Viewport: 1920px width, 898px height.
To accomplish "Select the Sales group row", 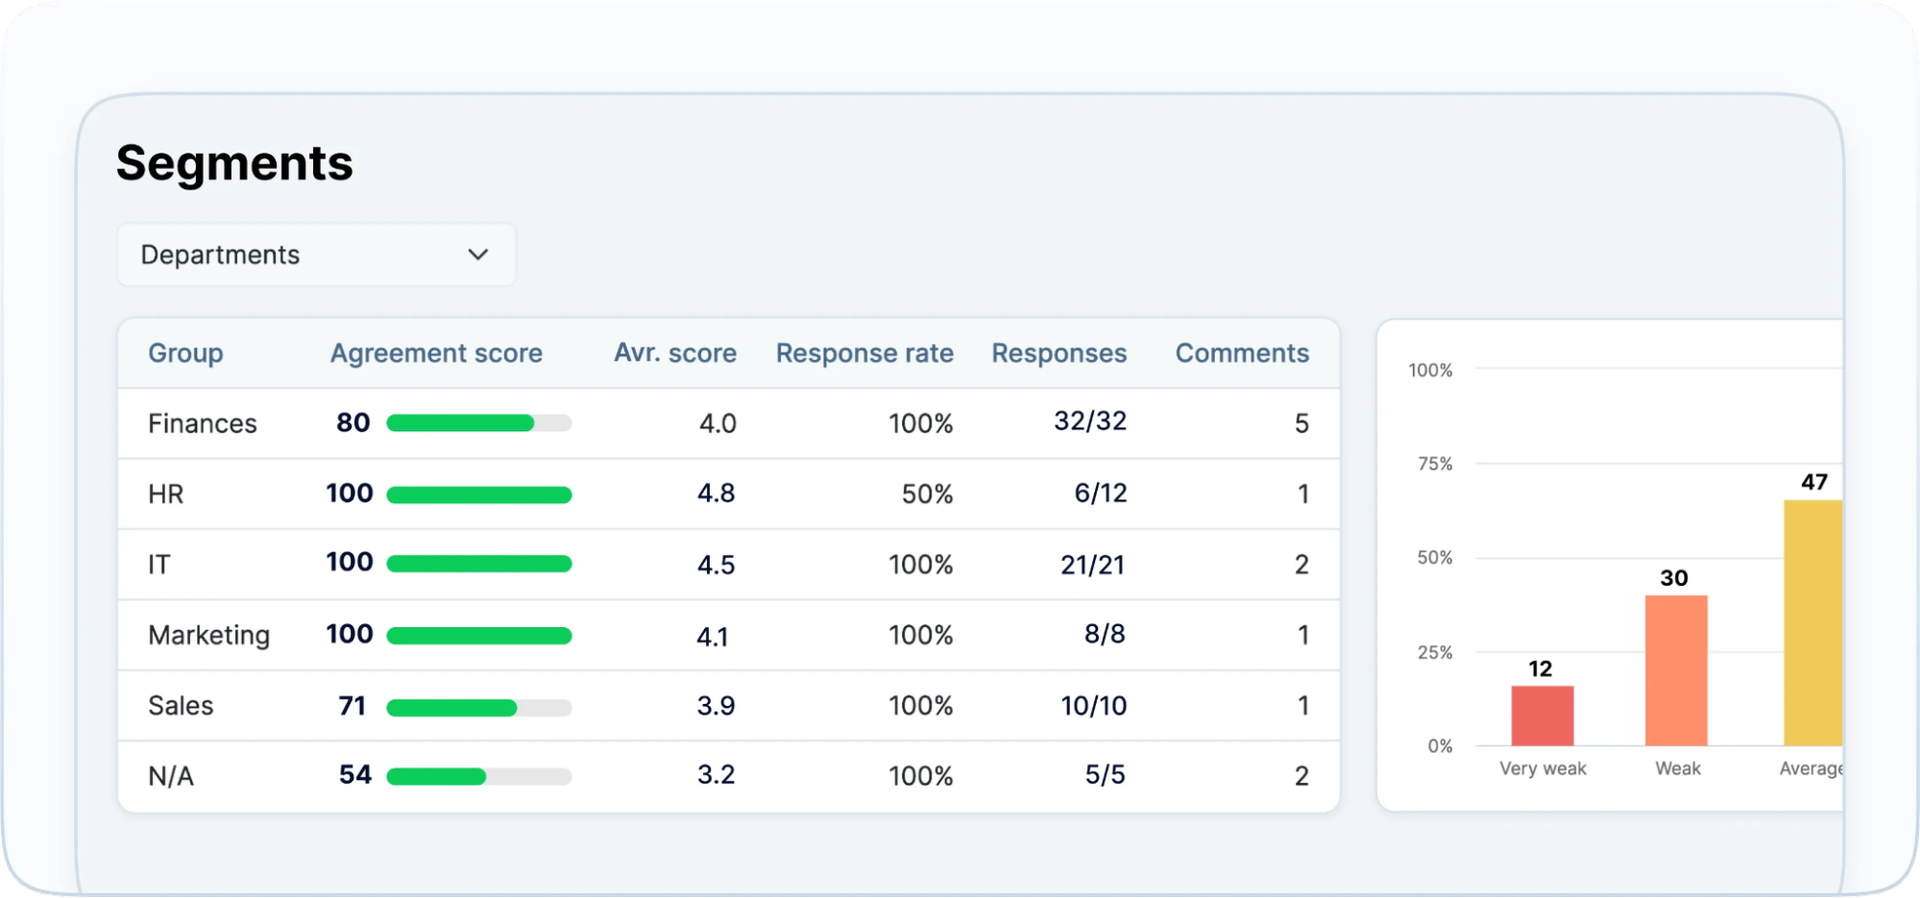I will coord(728,705).
